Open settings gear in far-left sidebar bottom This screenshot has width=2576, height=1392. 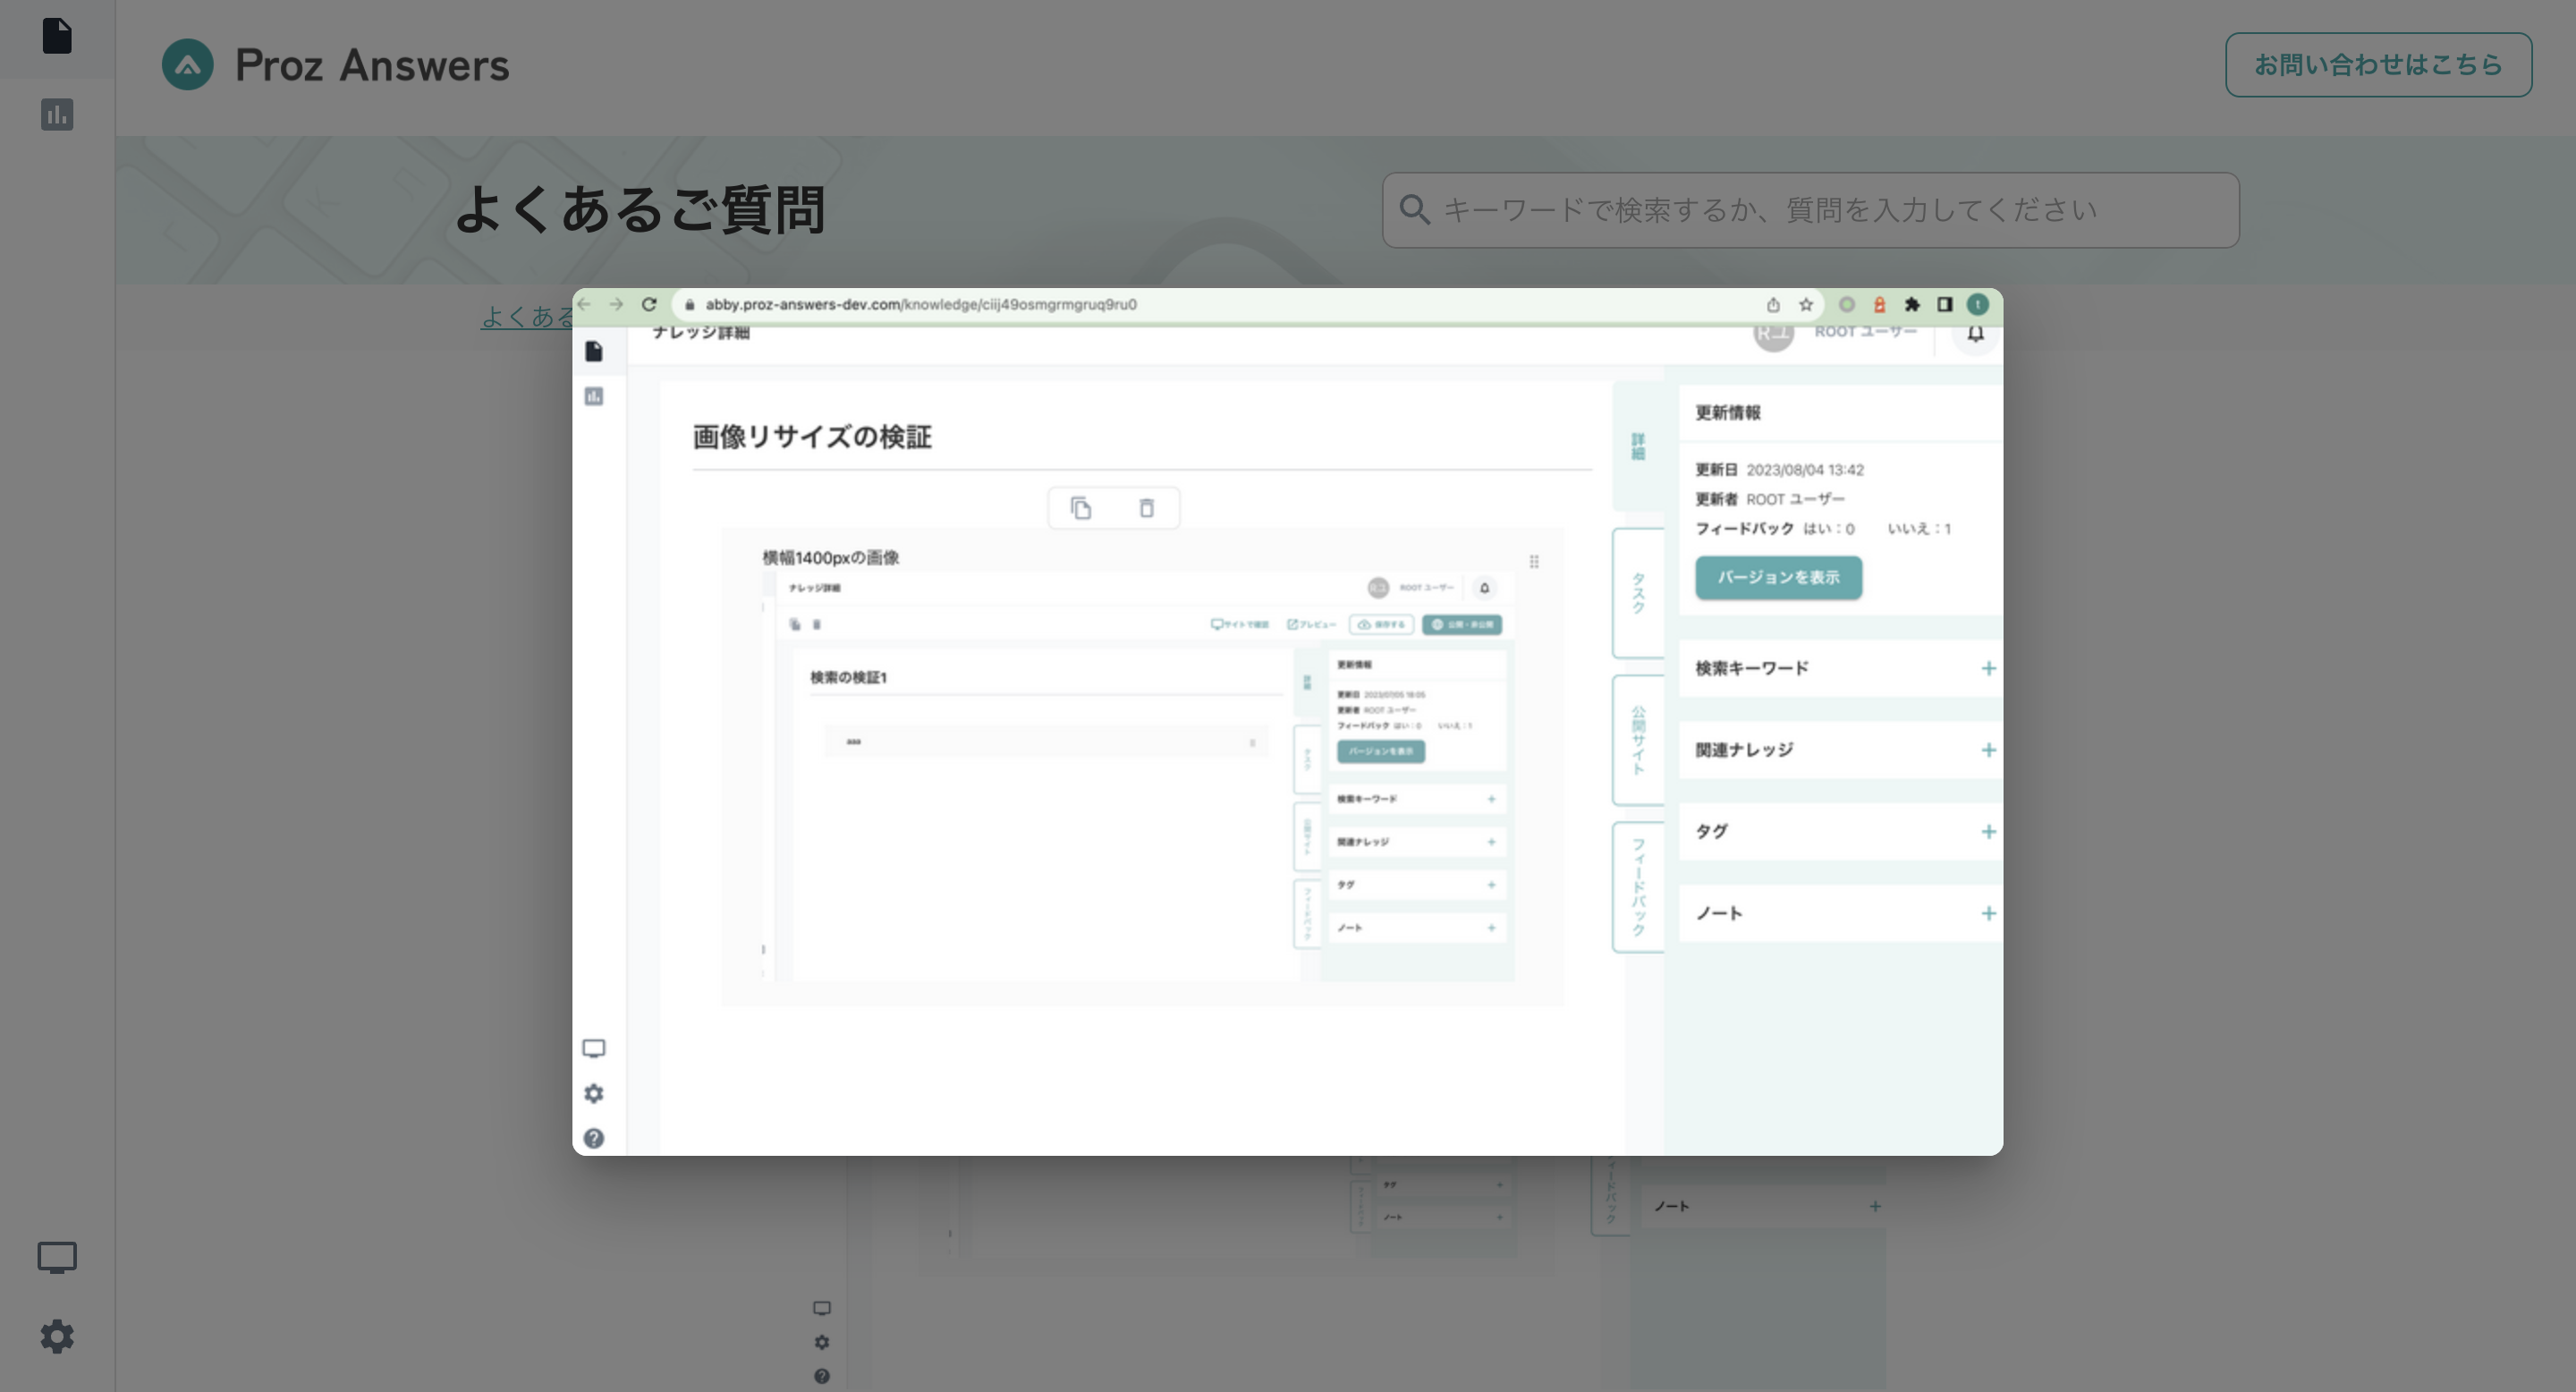[x=57, y=1336]
